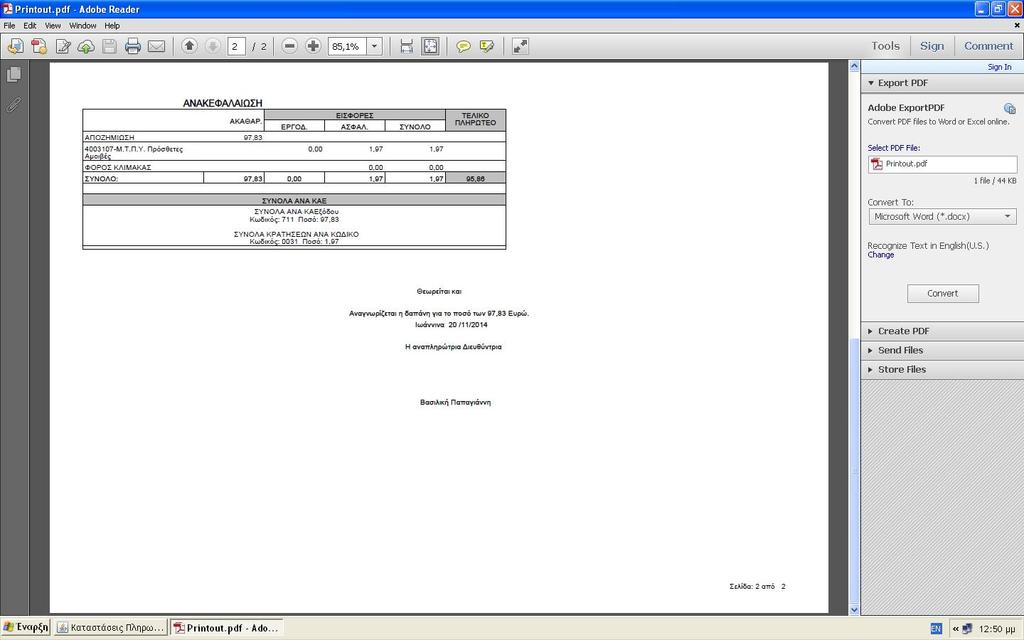Click the Open file toolbar icon

click(x=16, y=46)
